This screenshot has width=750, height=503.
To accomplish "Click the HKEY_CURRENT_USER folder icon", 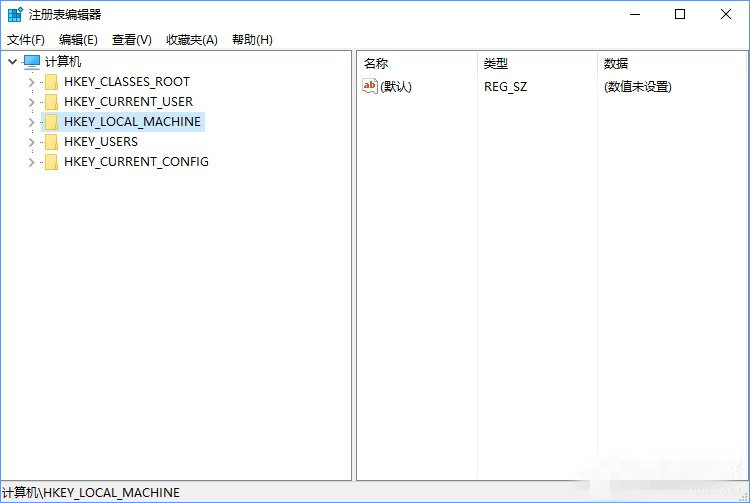I will pos(51,102).
